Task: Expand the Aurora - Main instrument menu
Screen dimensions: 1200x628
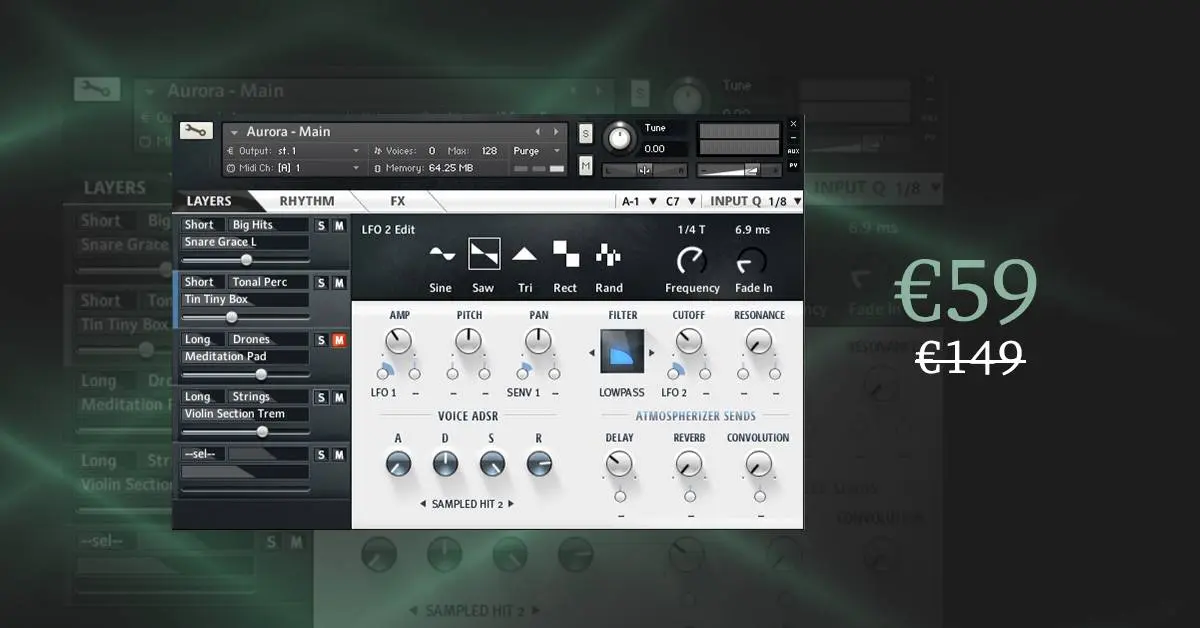Action: point(233,132)
